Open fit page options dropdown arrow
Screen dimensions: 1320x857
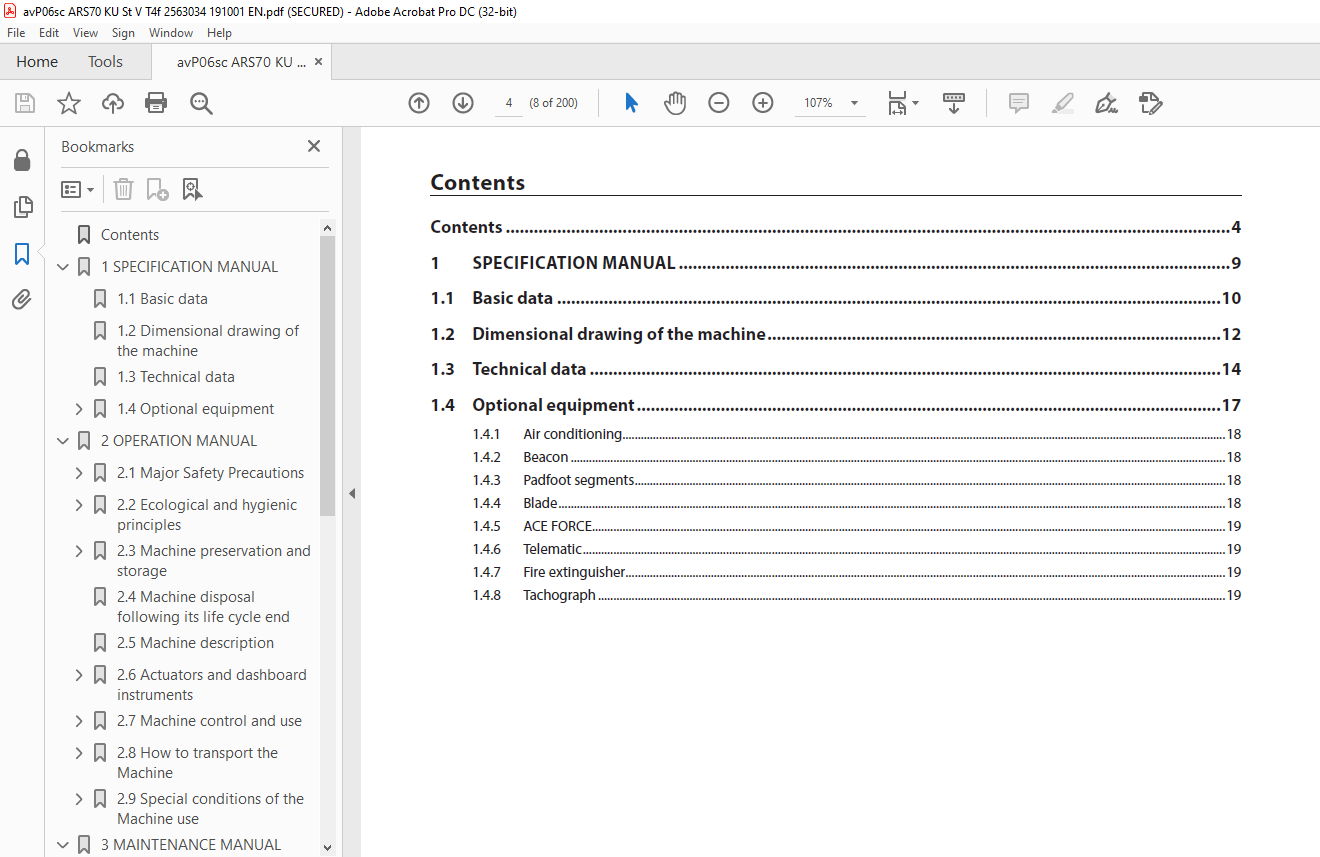(x=915, y=103)
